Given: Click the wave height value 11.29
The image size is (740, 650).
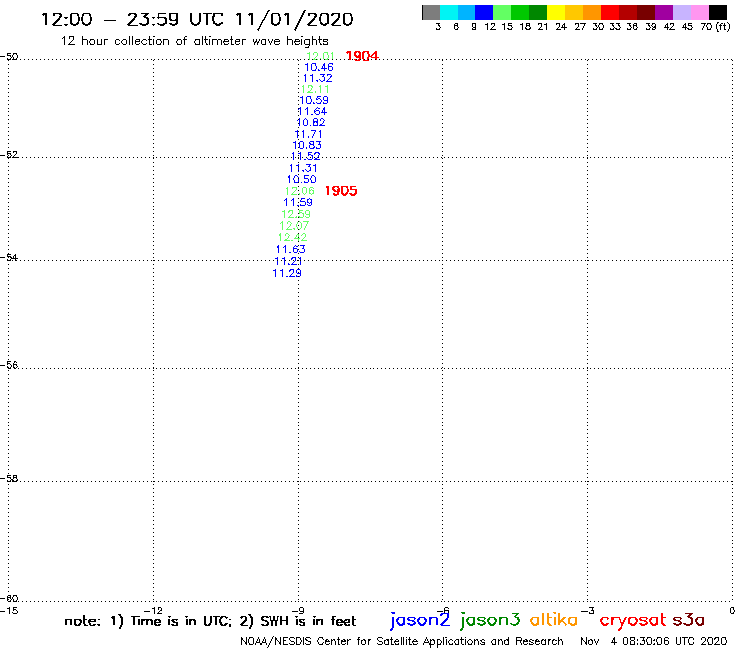Looking at the screenshot, I should pos(287,273).
